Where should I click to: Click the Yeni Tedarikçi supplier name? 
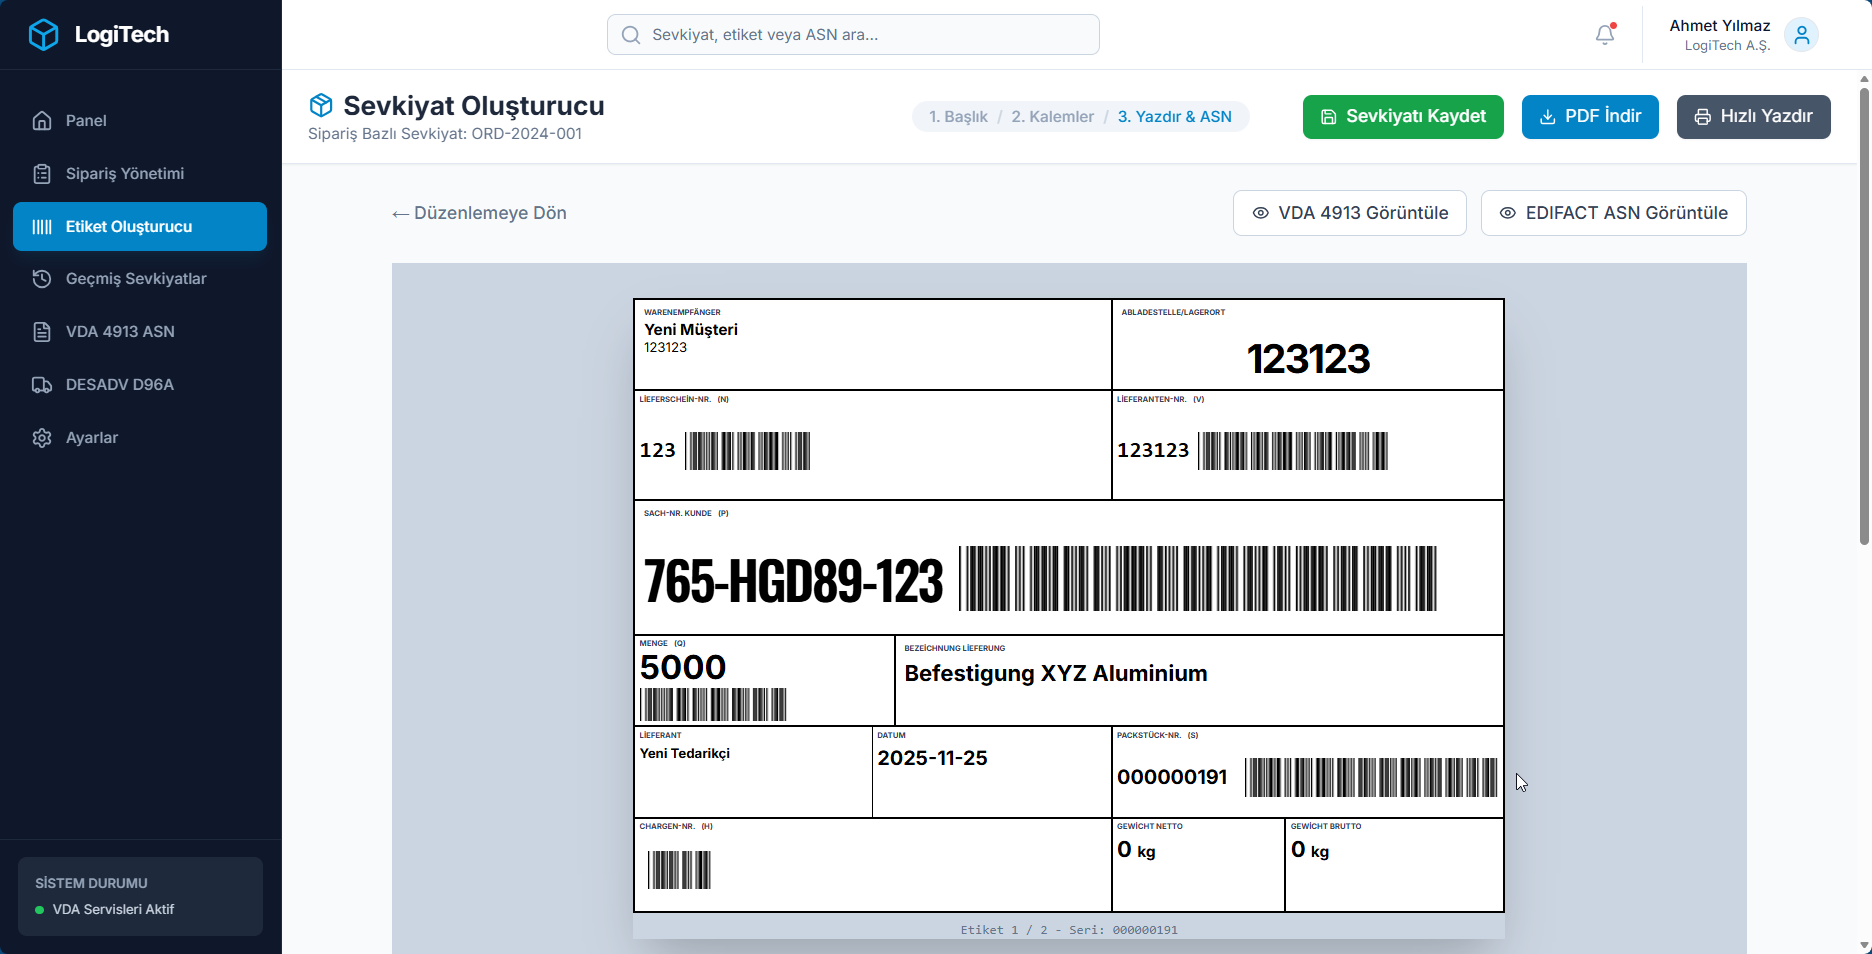(685, 754)
